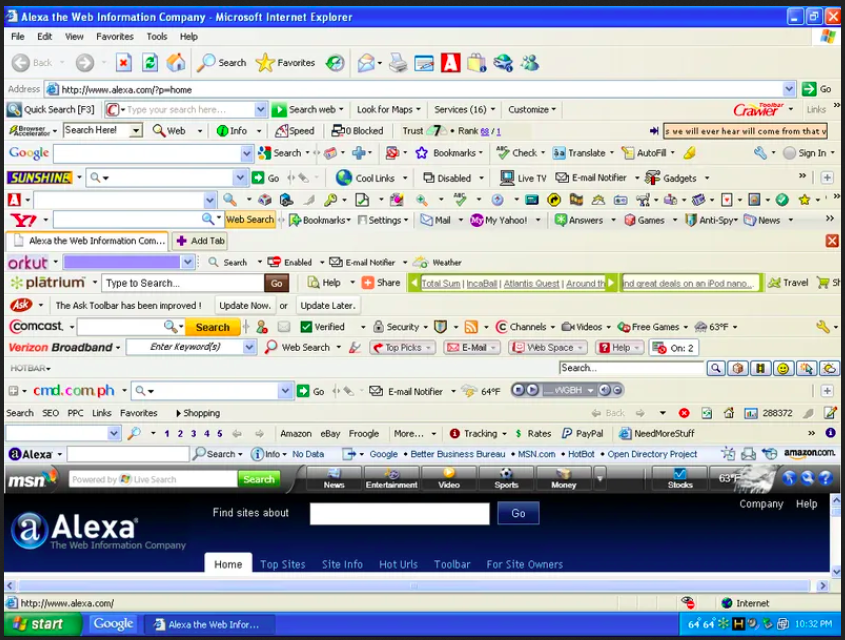The image size is (845, 640).
Task: Click the Comcast wrench icon
Action: [823, 327]
